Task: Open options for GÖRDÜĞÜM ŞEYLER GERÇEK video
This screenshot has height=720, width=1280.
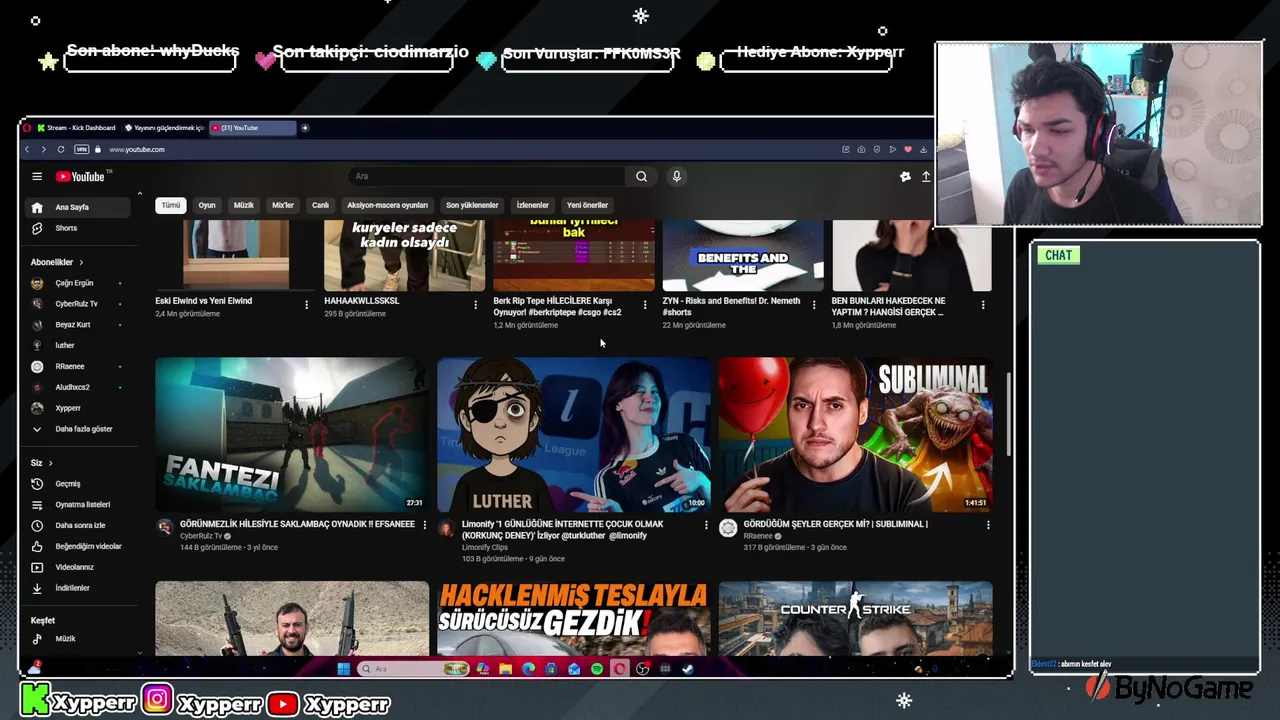Action: [x=988, y=525]
